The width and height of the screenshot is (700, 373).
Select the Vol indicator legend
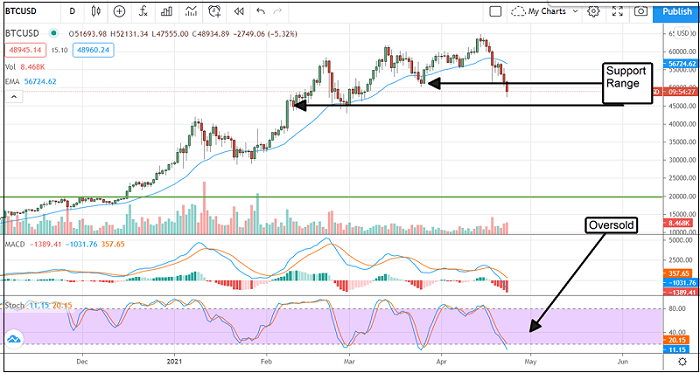coord(25,67)
